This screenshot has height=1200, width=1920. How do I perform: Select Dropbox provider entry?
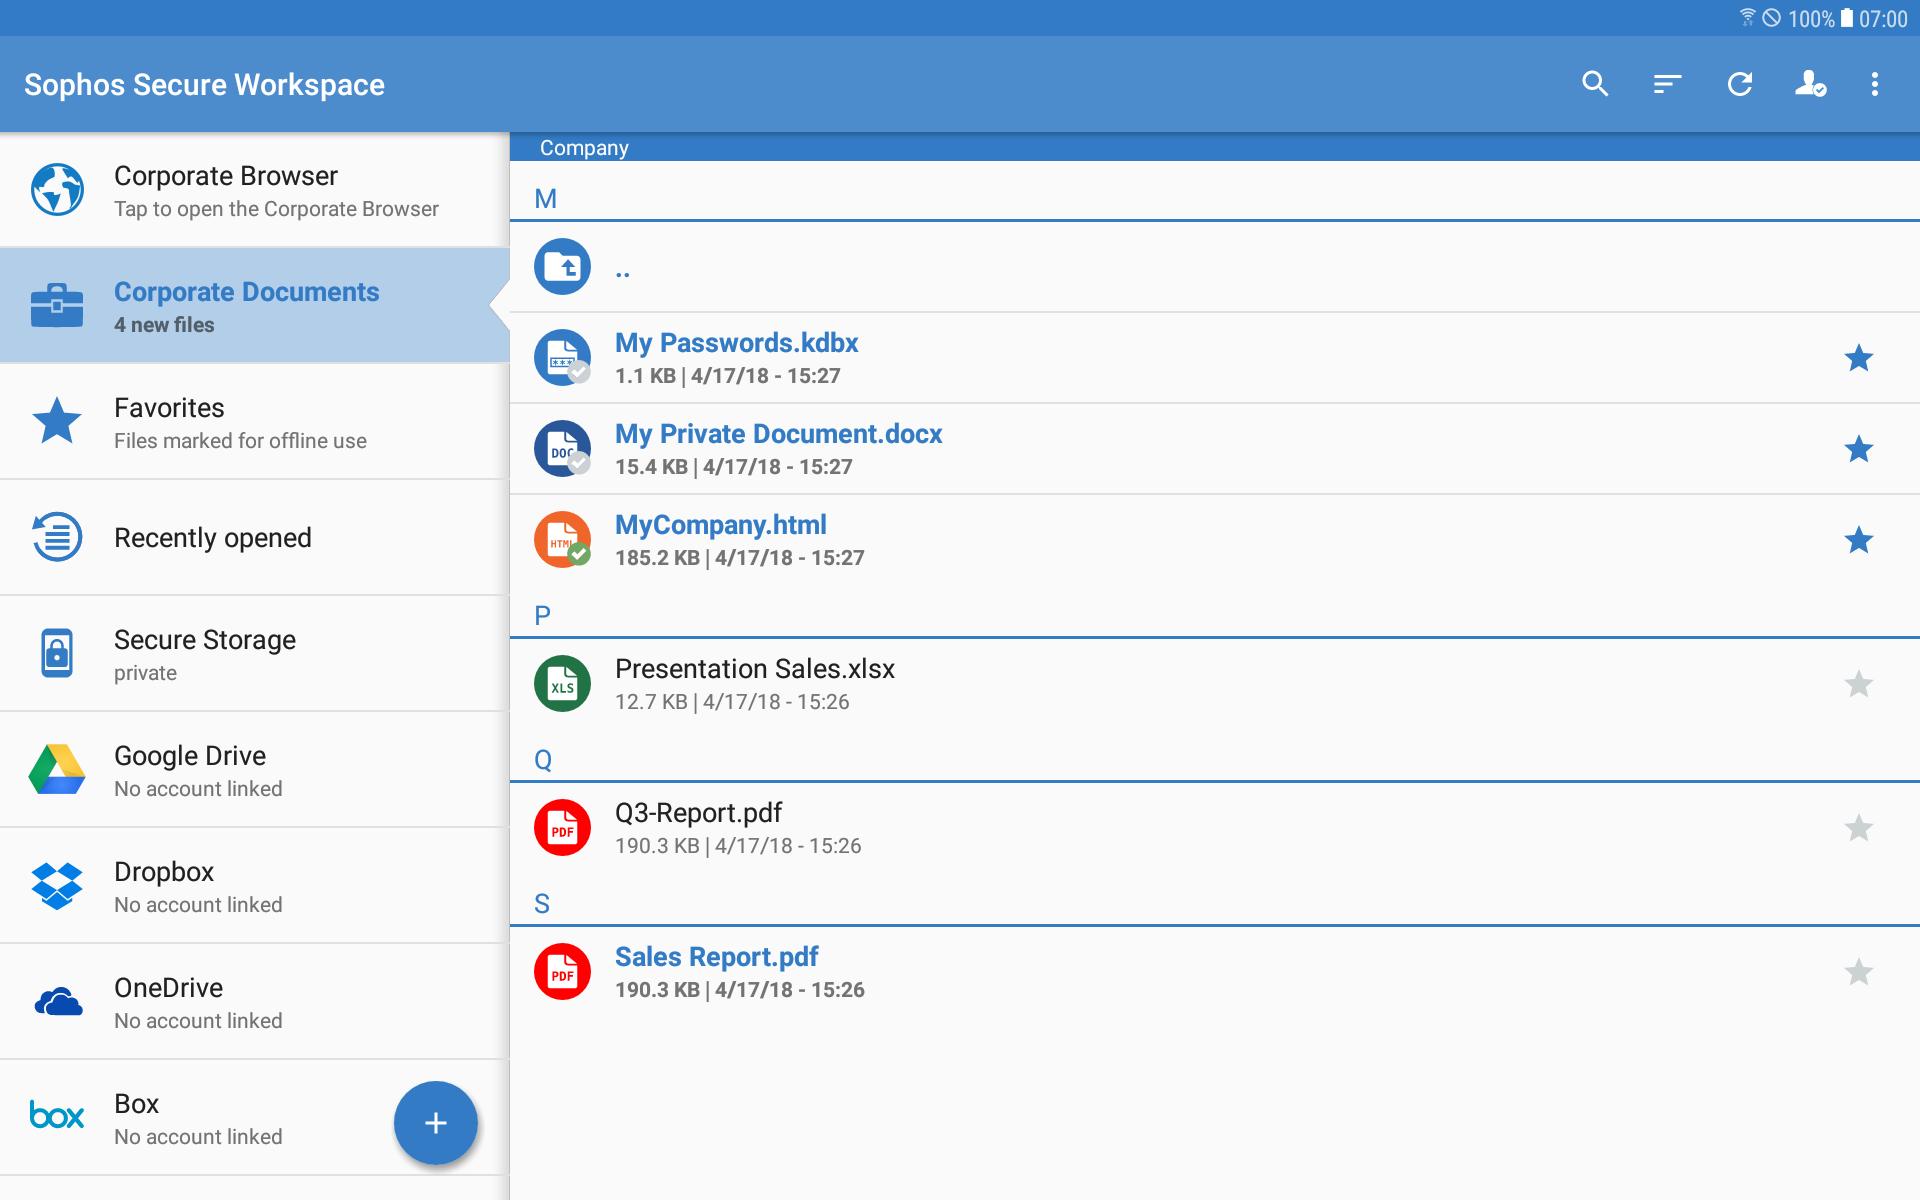click(254, 885)
